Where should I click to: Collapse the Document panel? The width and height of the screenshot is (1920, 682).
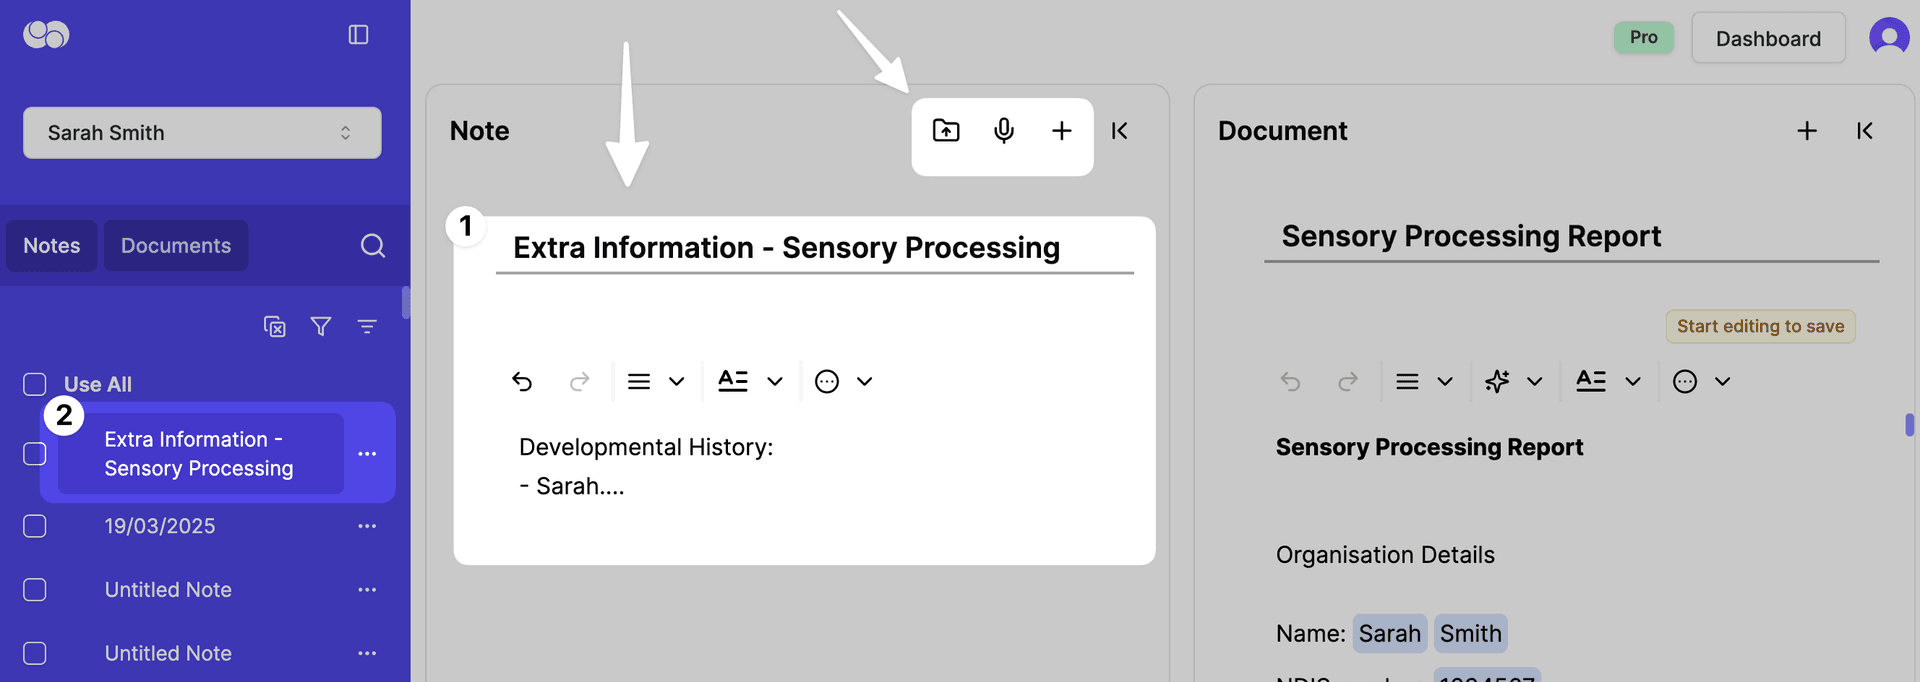pos(1865,131)
